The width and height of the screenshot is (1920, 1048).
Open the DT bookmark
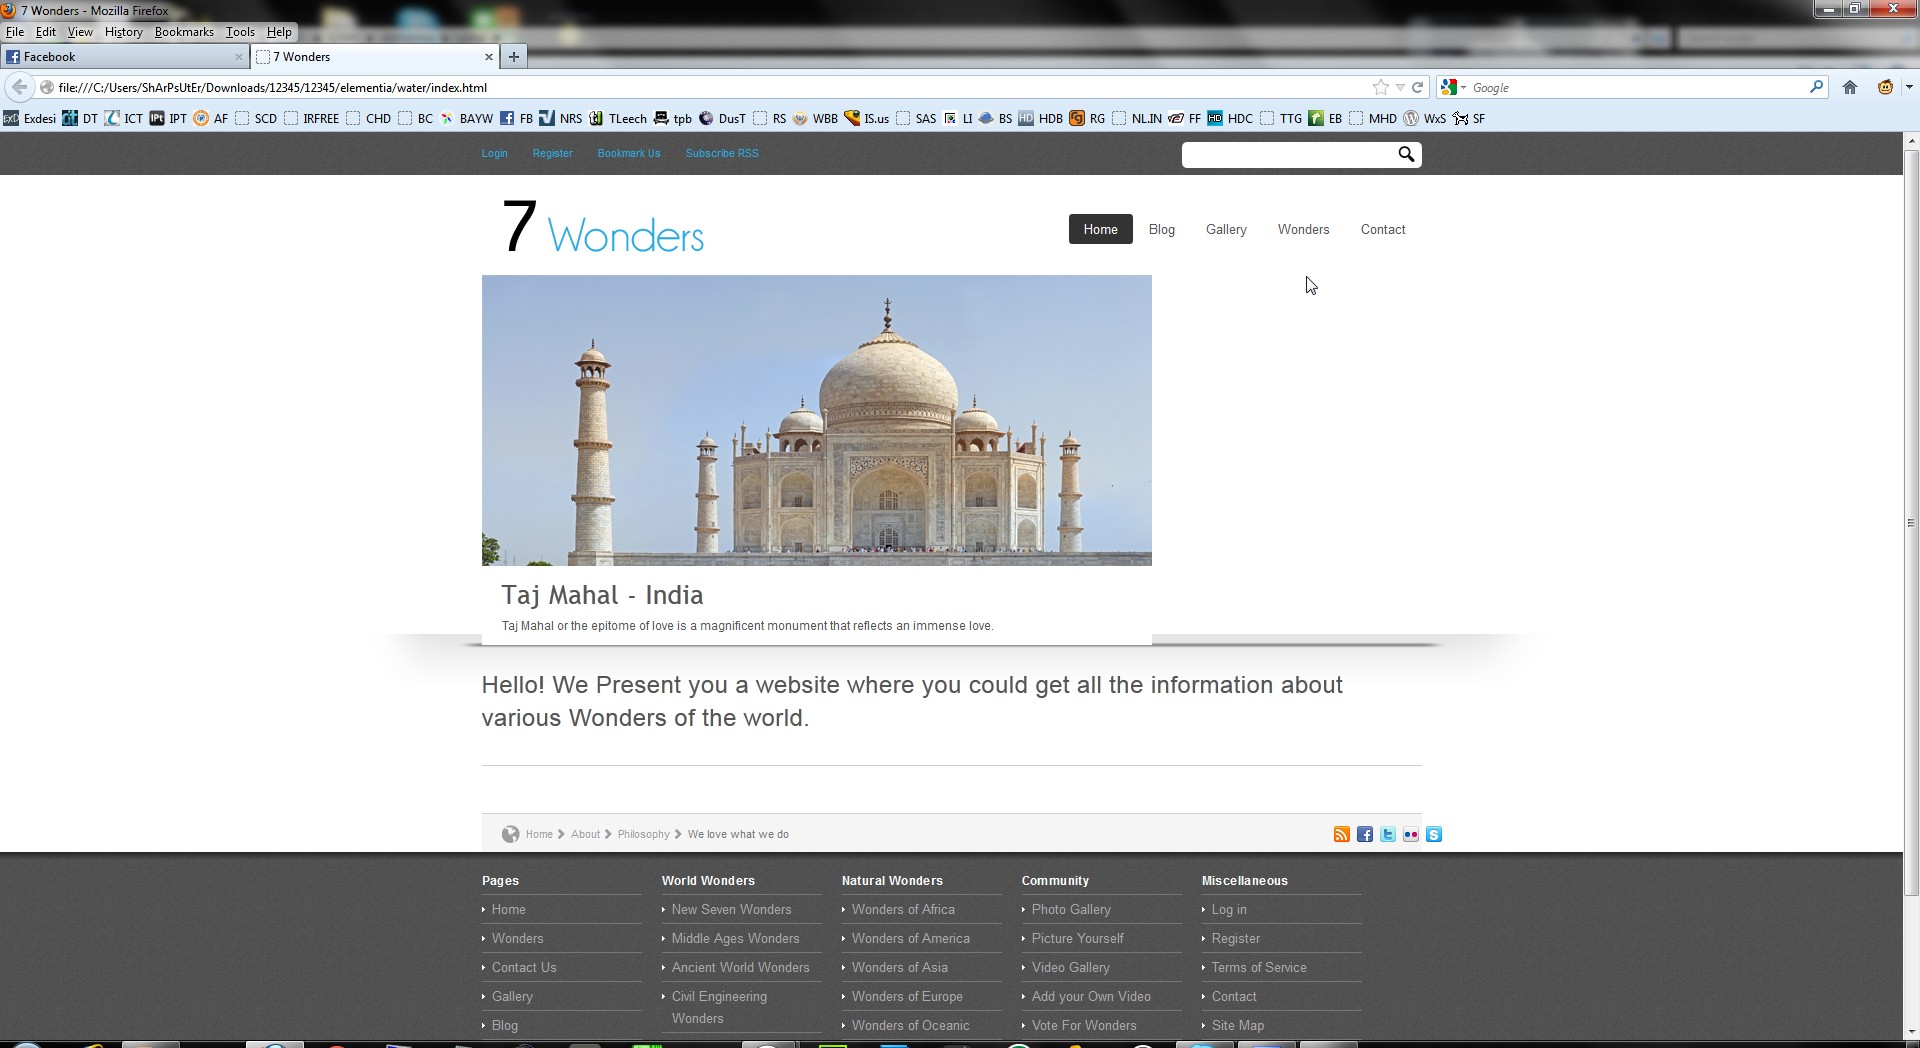point(80,118)
